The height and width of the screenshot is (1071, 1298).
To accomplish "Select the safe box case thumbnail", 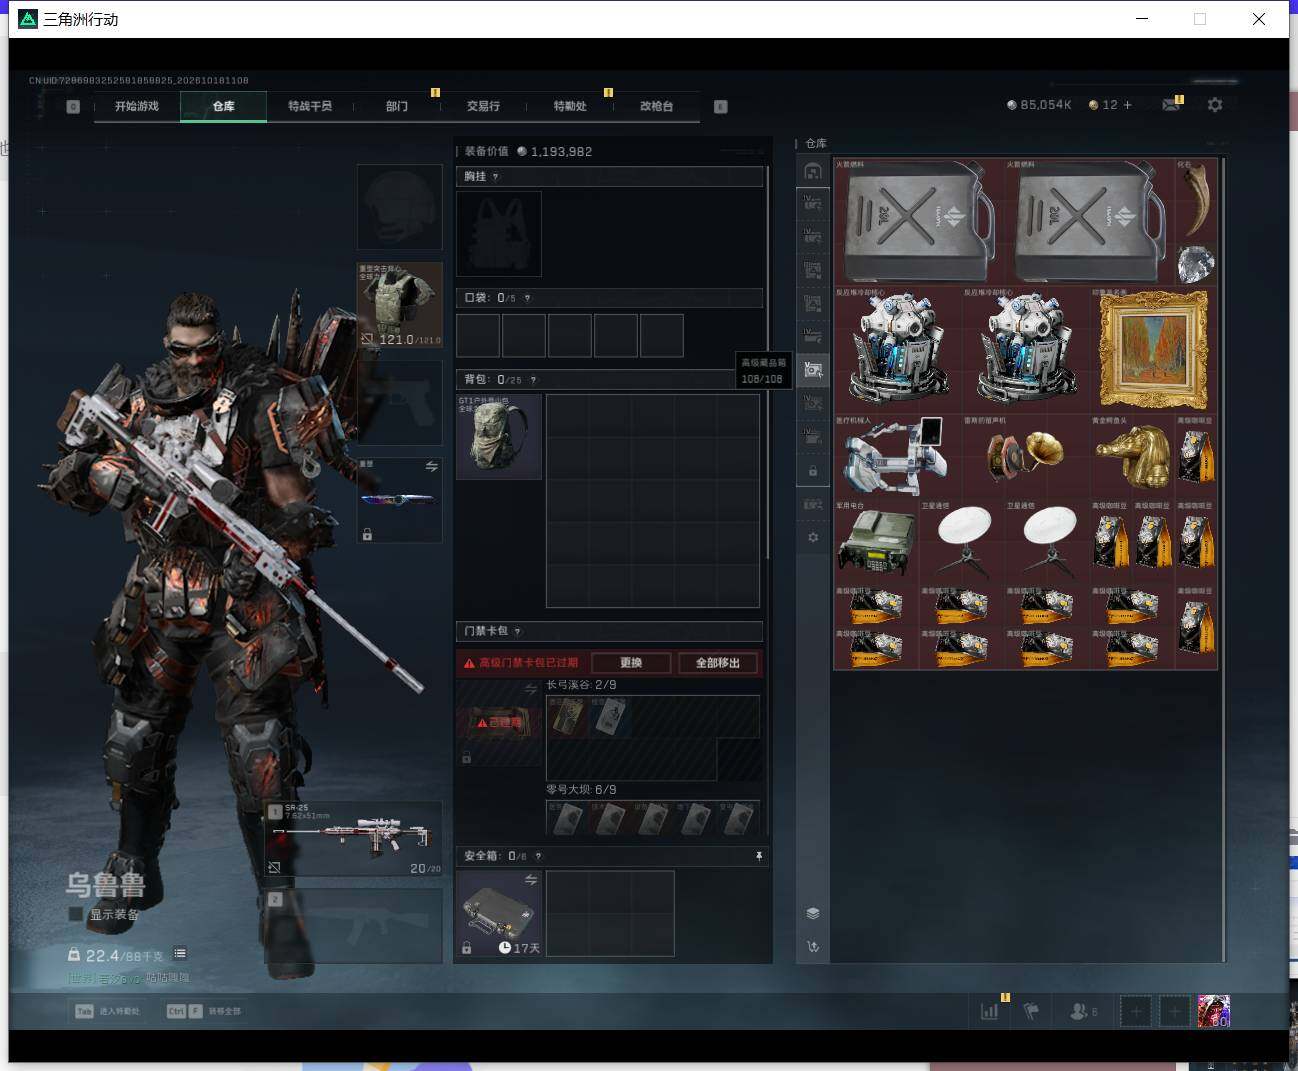I will (499, 913).
